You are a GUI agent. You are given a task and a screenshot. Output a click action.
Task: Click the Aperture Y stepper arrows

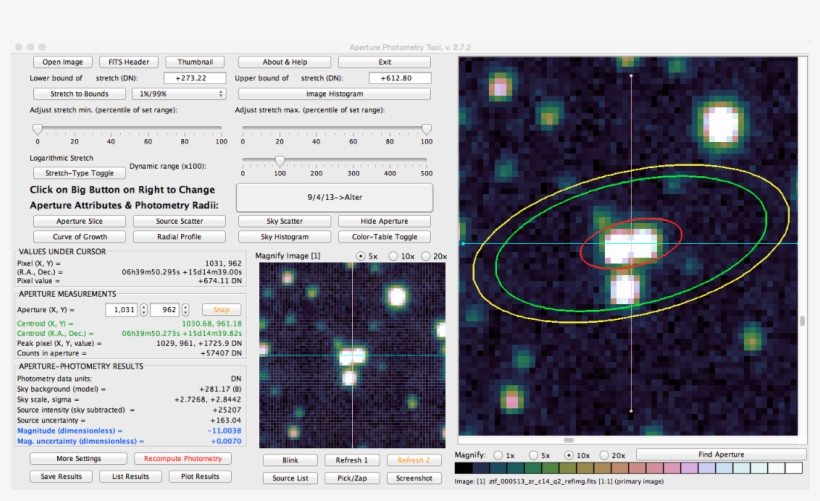coord(185,310)
